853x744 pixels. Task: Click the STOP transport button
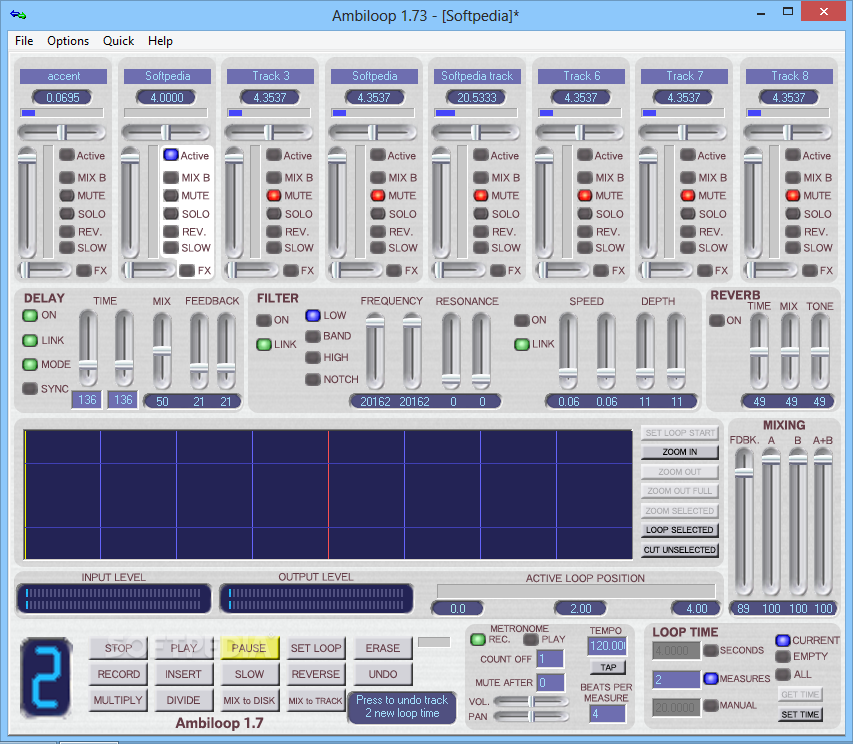pos(118,648)
